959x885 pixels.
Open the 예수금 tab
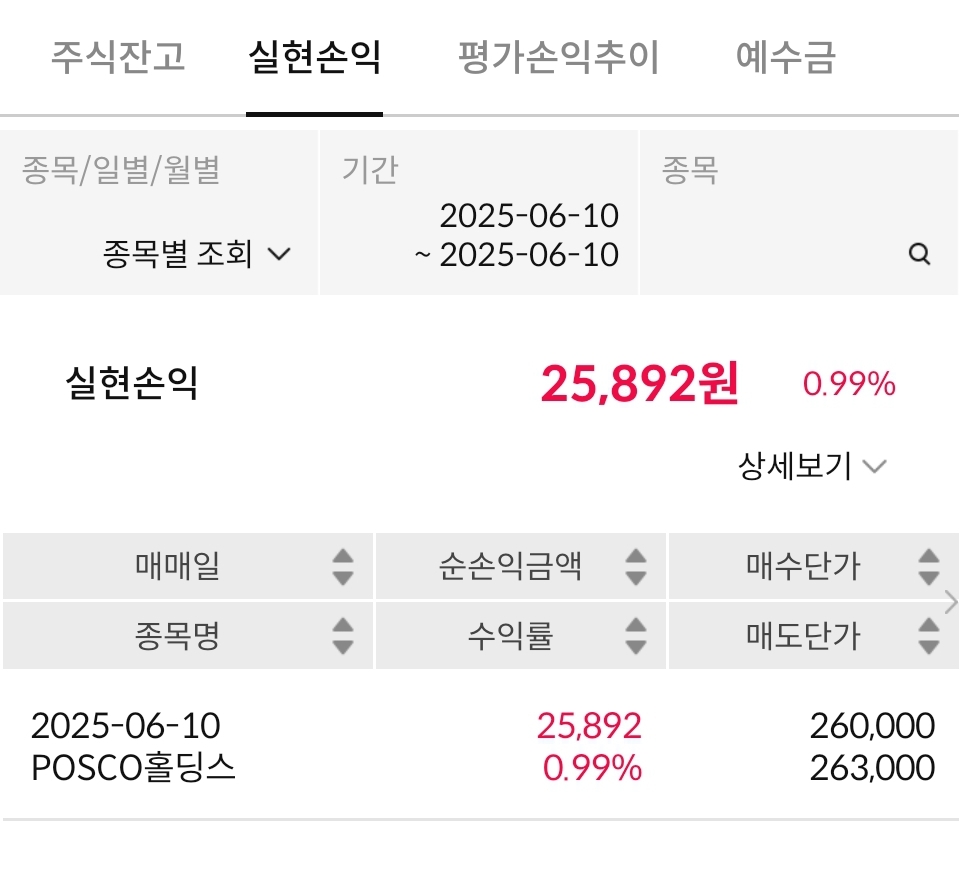pos(785,57)
